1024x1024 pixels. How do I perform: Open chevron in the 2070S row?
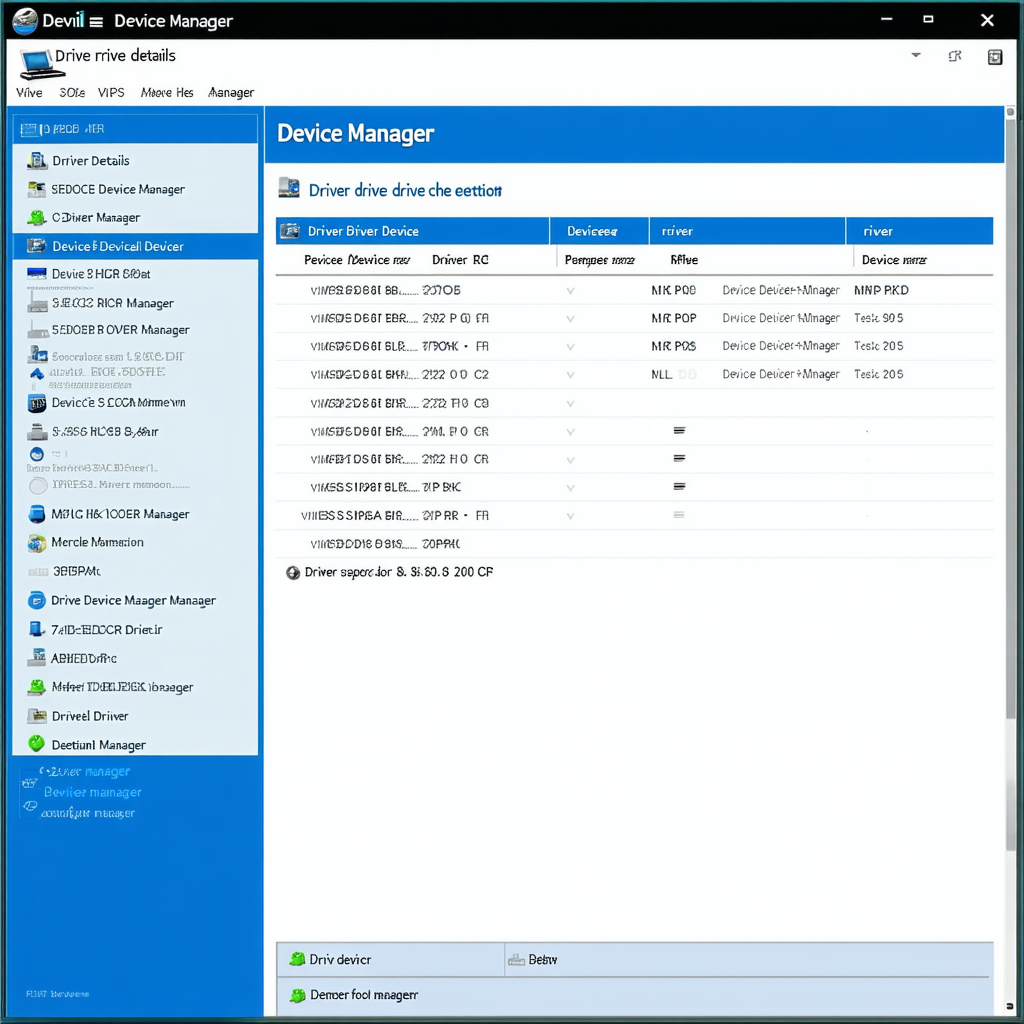pos(570,291)
